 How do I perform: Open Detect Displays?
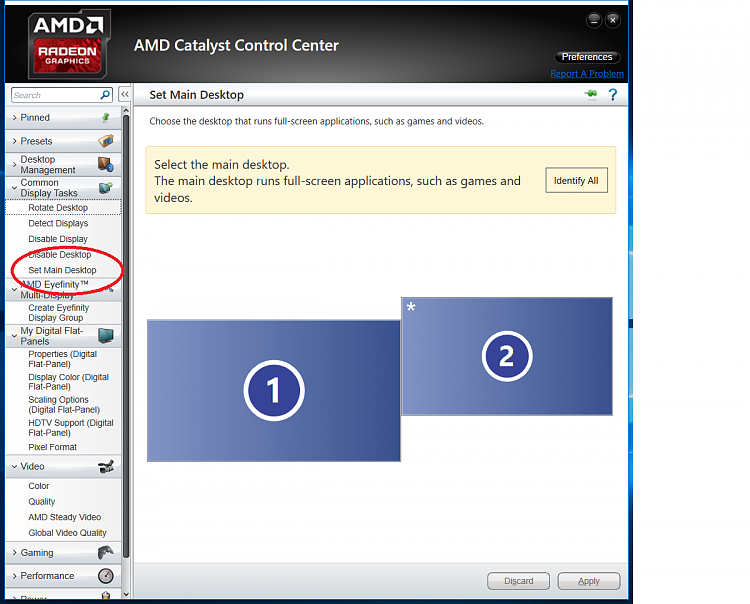click(58, 223)
